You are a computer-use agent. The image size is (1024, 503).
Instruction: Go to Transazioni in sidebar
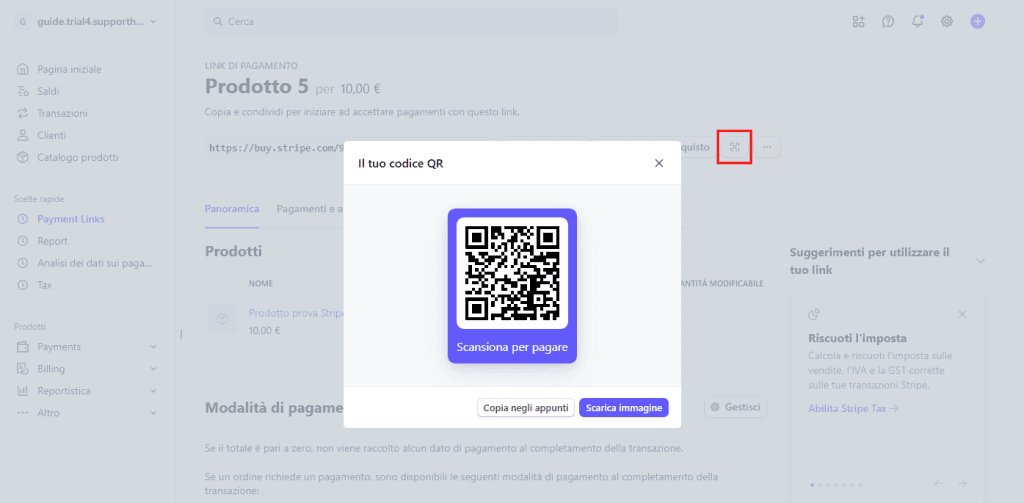pyautogui.click(x=62, y=113)
